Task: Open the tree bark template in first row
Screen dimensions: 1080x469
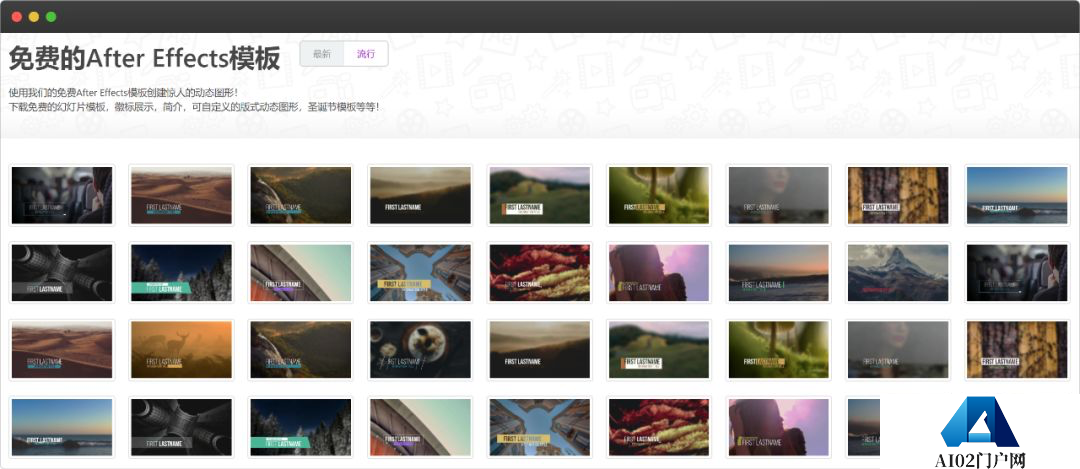Action: tap(898, 195)
